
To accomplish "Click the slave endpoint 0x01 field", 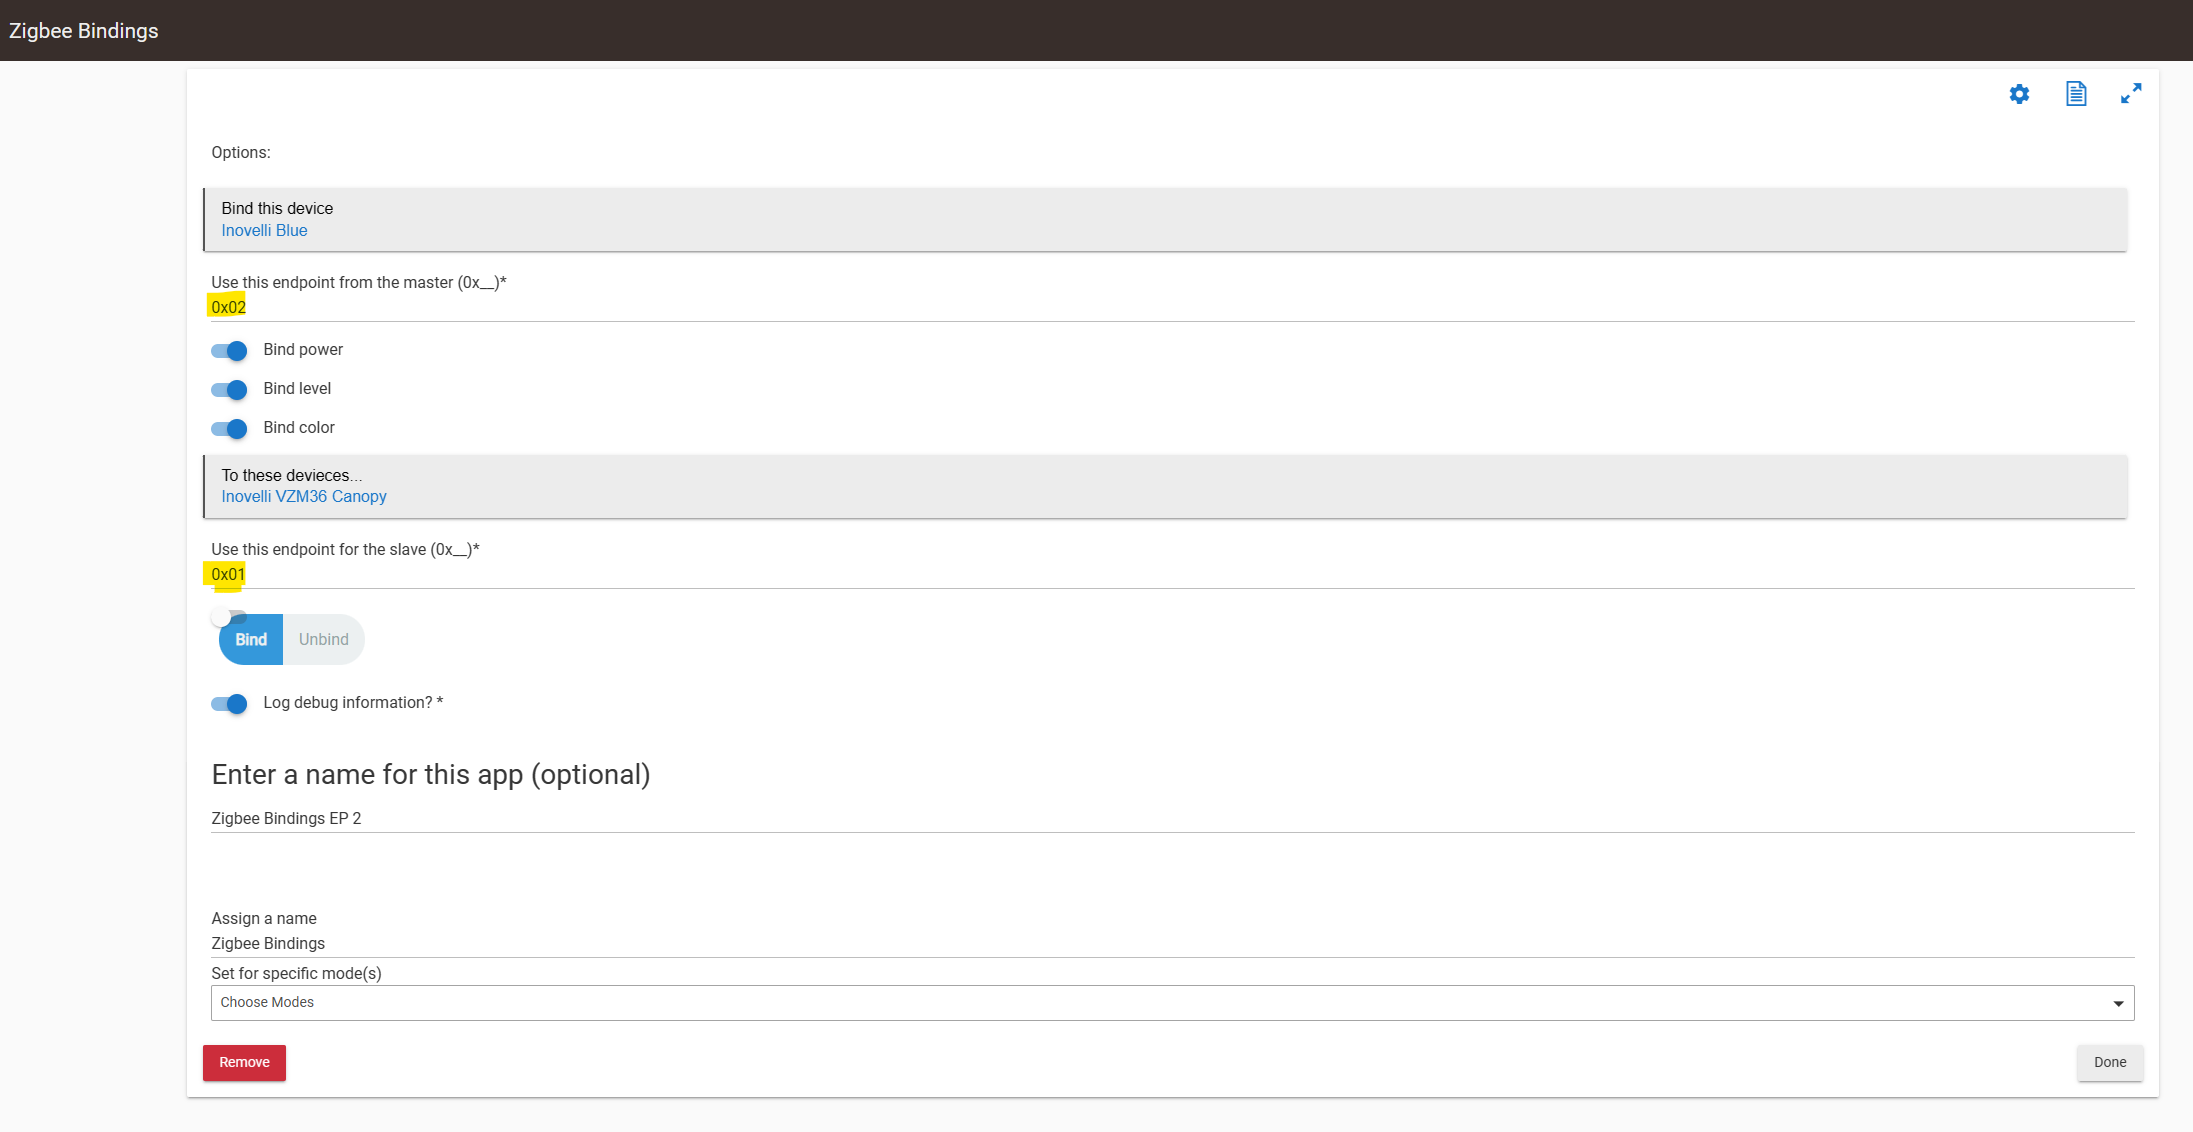I will coord(1170,574).
